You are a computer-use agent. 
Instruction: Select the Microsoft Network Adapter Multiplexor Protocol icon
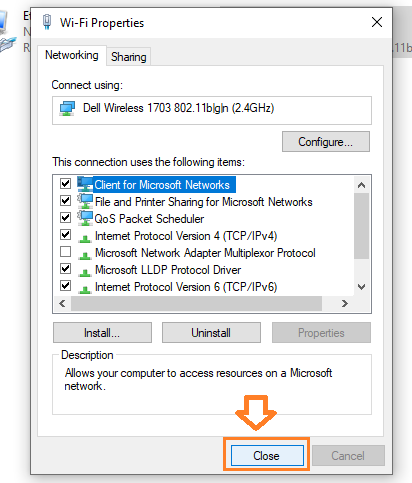click(x=85, y=255)
